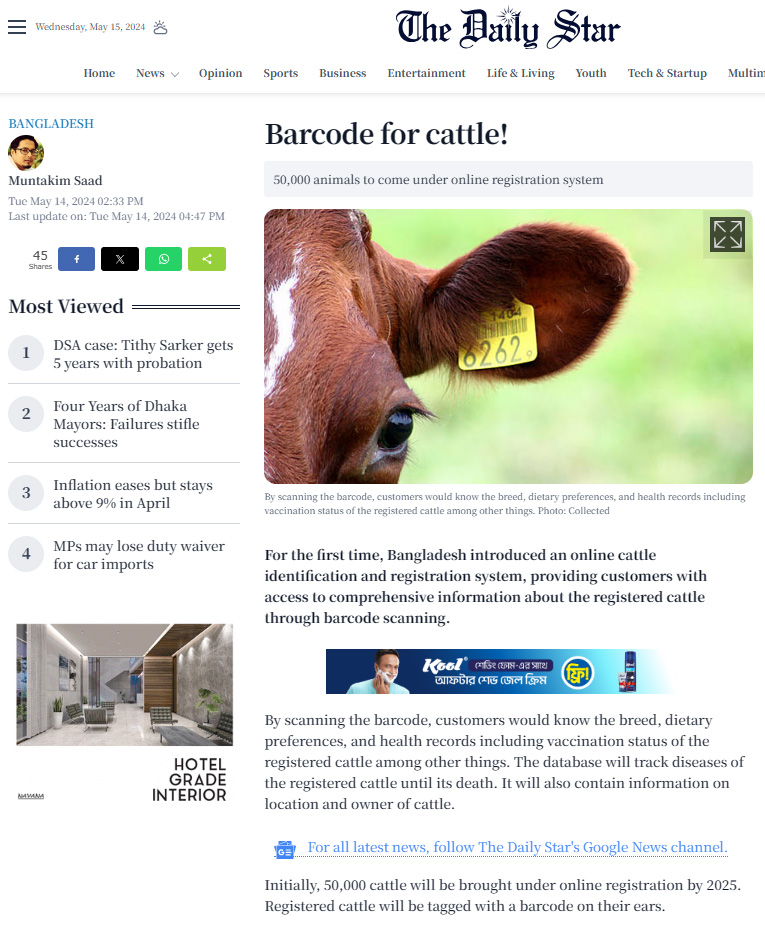Click the weather cloud icon
Screen dimensions: 765x936
click(161, 27)
